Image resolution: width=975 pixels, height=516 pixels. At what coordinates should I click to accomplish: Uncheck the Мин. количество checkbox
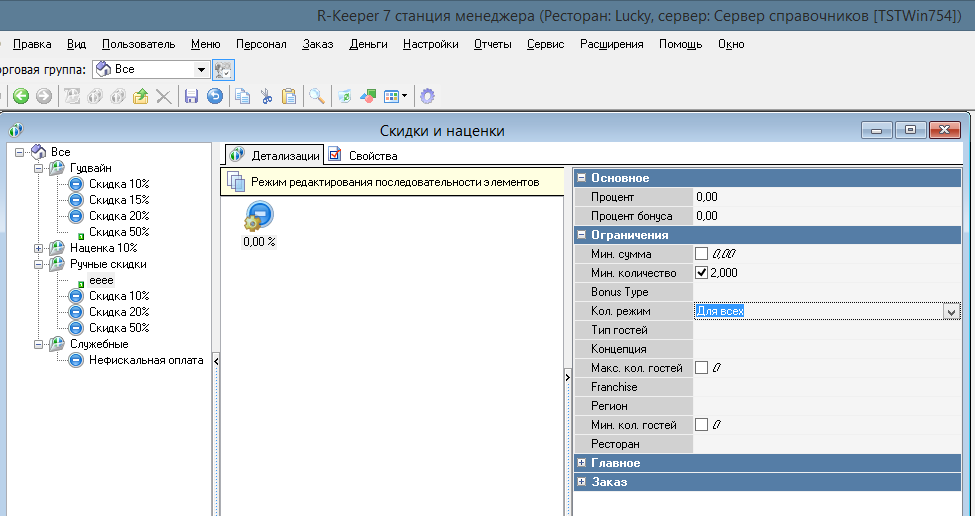[701, 273]
